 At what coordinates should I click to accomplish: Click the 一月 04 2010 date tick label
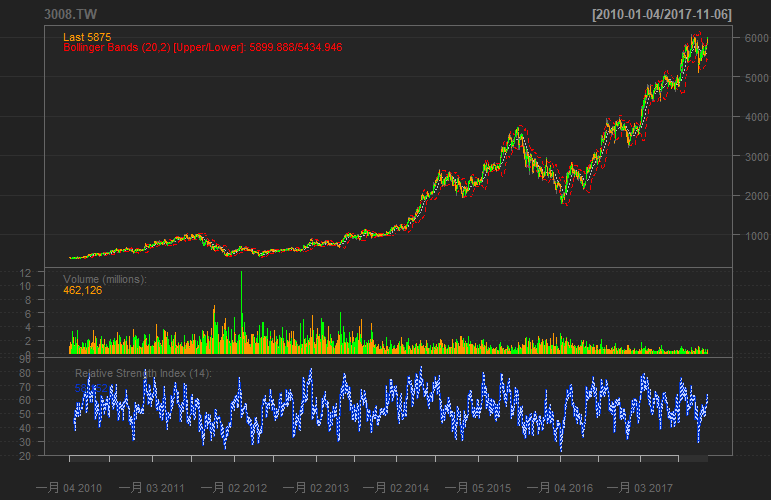tap(69, 487)
